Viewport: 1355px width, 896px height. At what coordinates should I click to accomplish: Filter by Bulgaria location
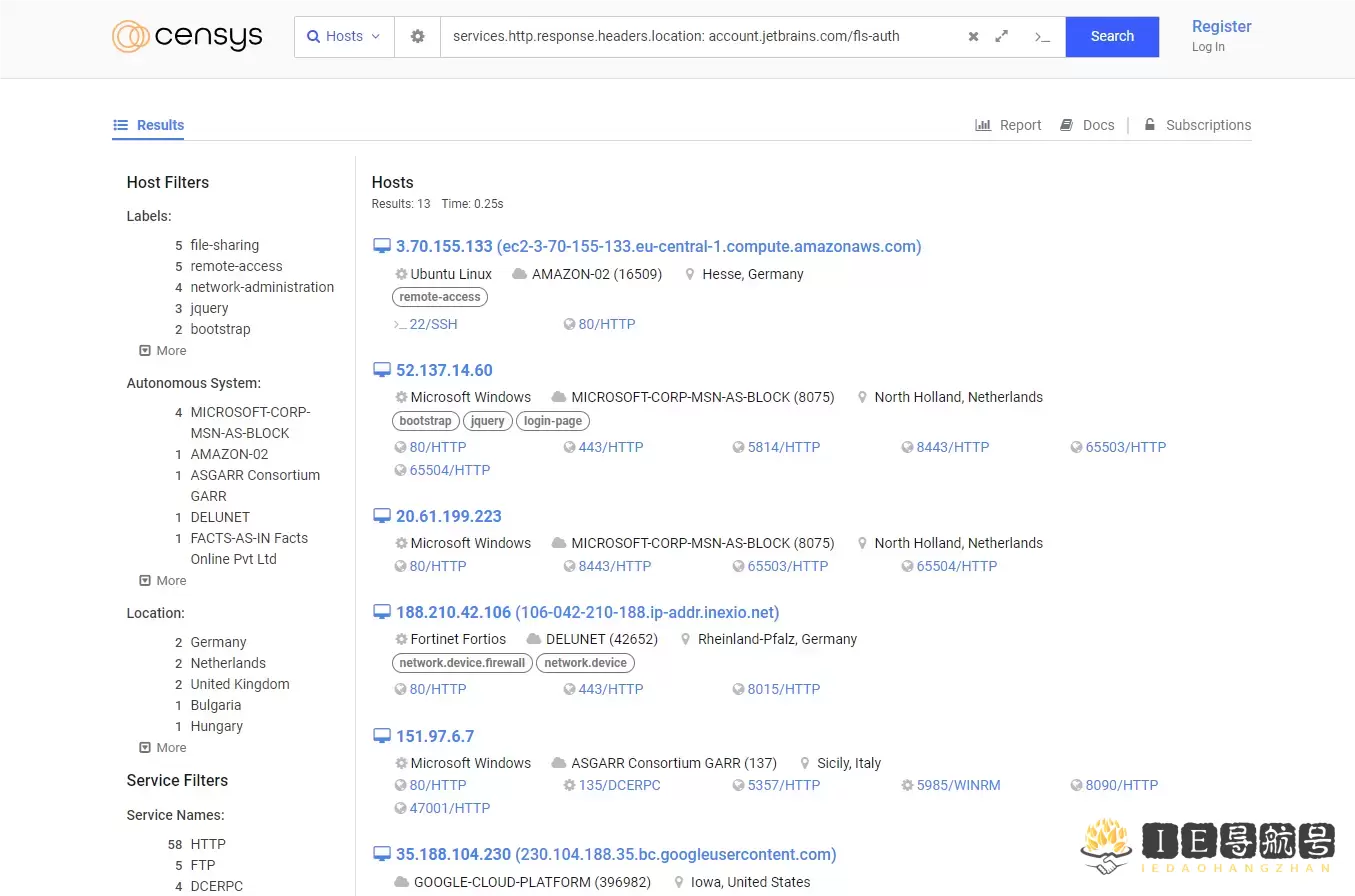pos(216,705)
